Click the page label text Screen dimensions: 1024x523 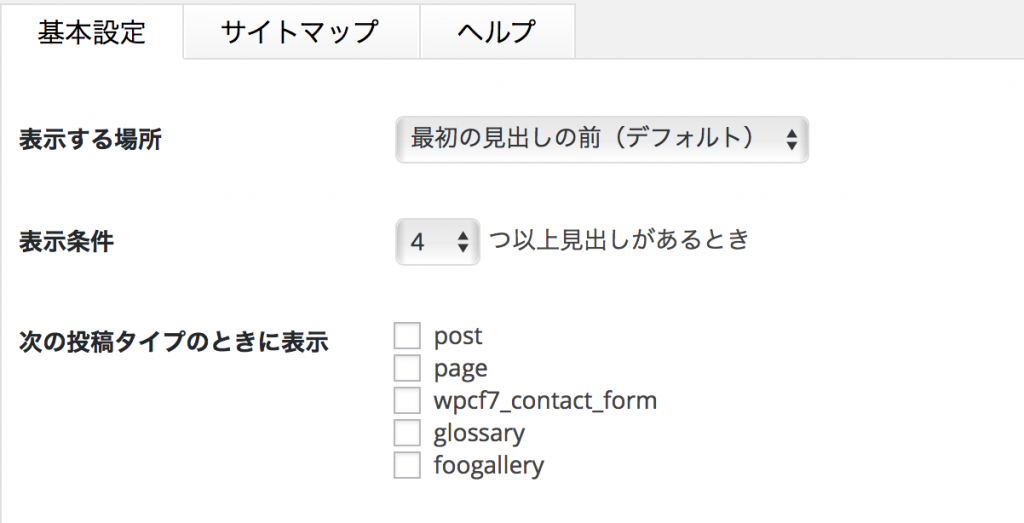coord(460,369)
